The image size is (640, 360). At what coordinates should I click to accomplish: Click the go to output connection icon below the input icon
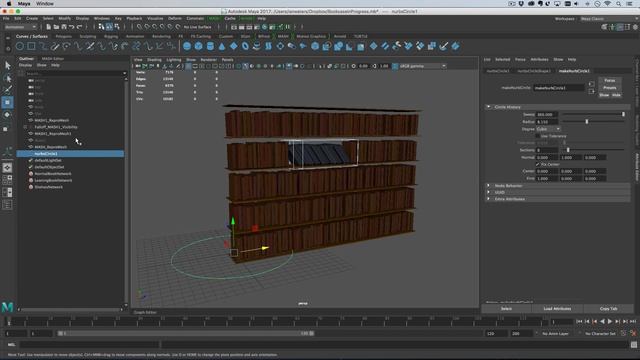(x=591, y=91)
